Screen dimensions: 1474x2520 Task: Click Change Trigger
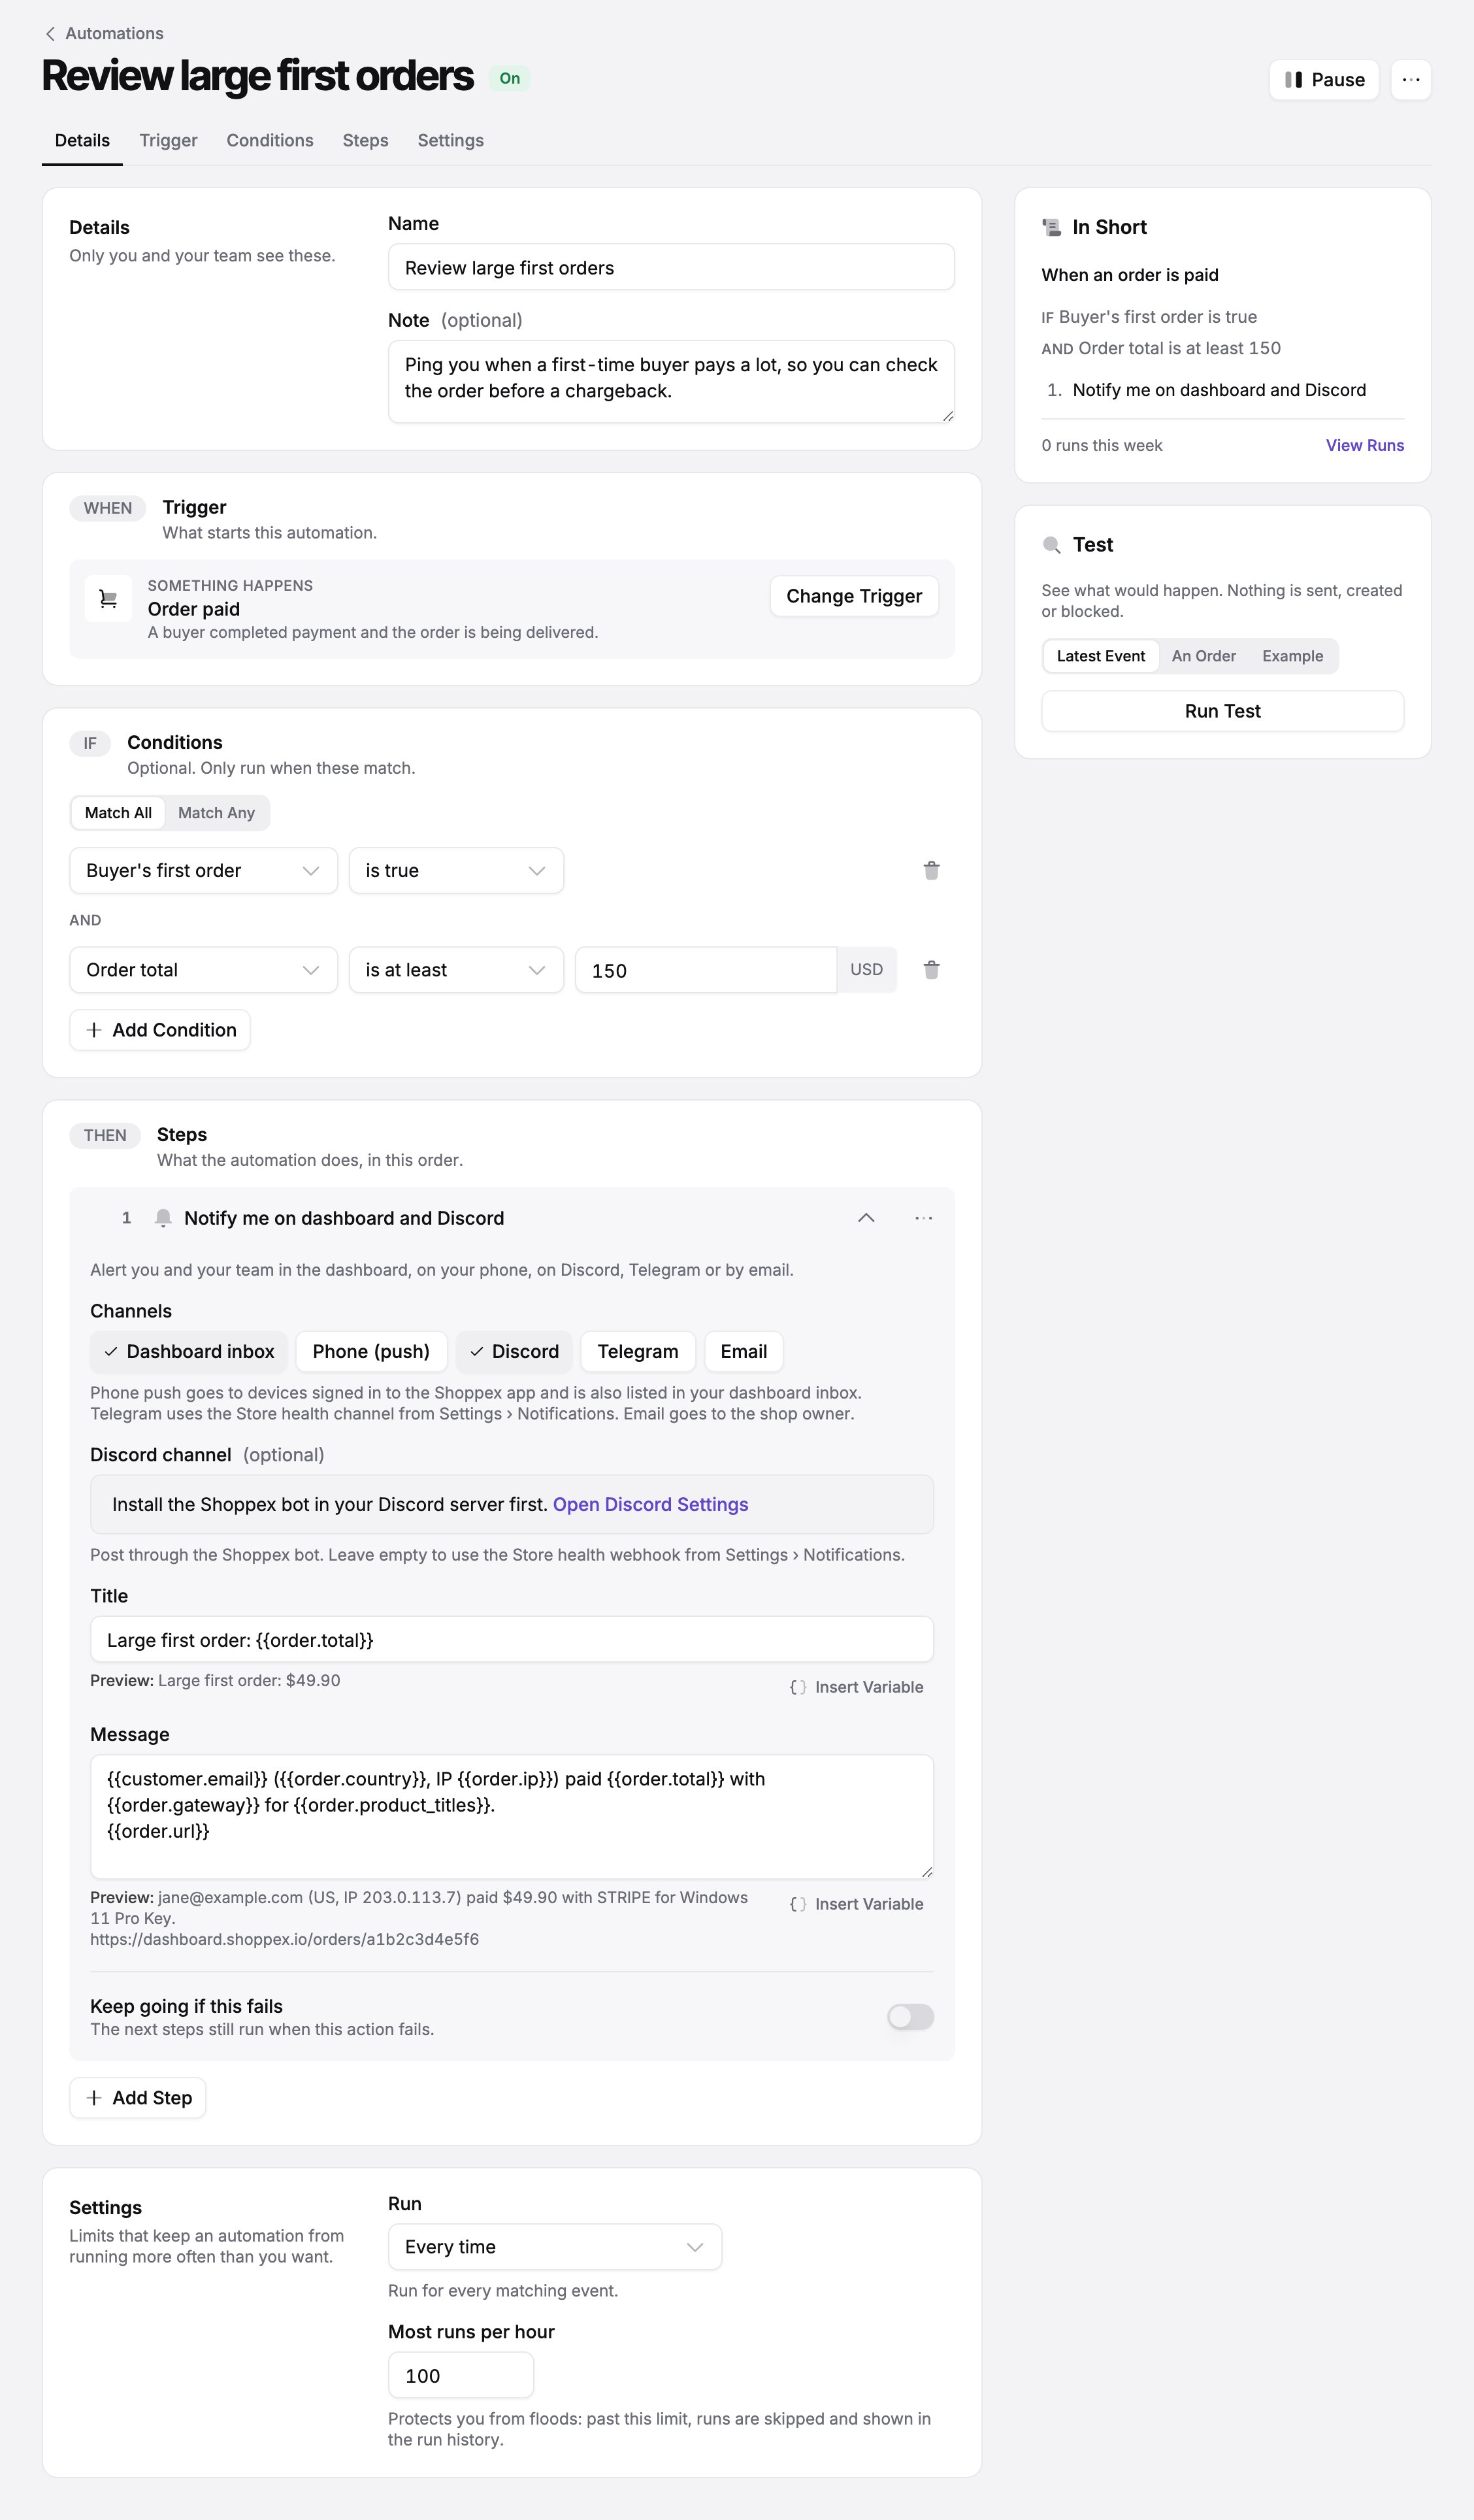pyautogui.click(x=854, y=596)
